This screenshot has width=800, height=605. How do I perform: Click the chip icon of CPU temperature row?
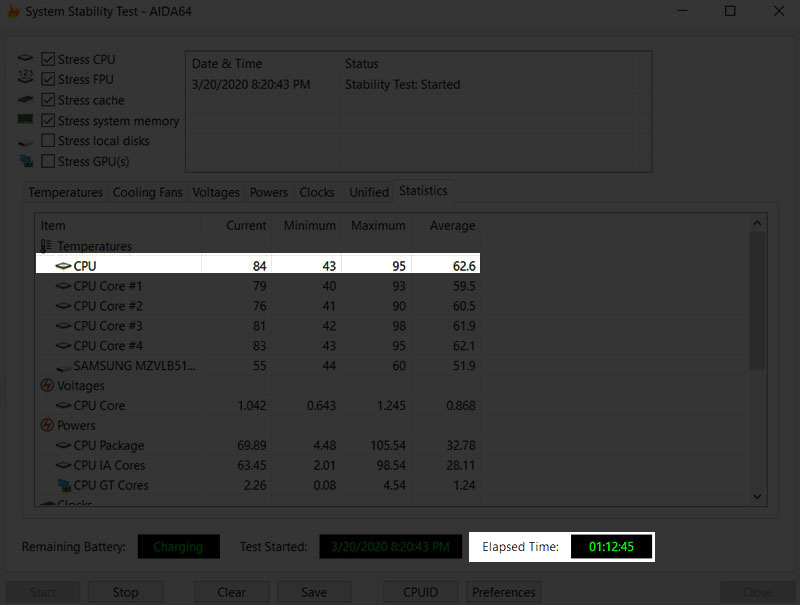tap(63, 266)
